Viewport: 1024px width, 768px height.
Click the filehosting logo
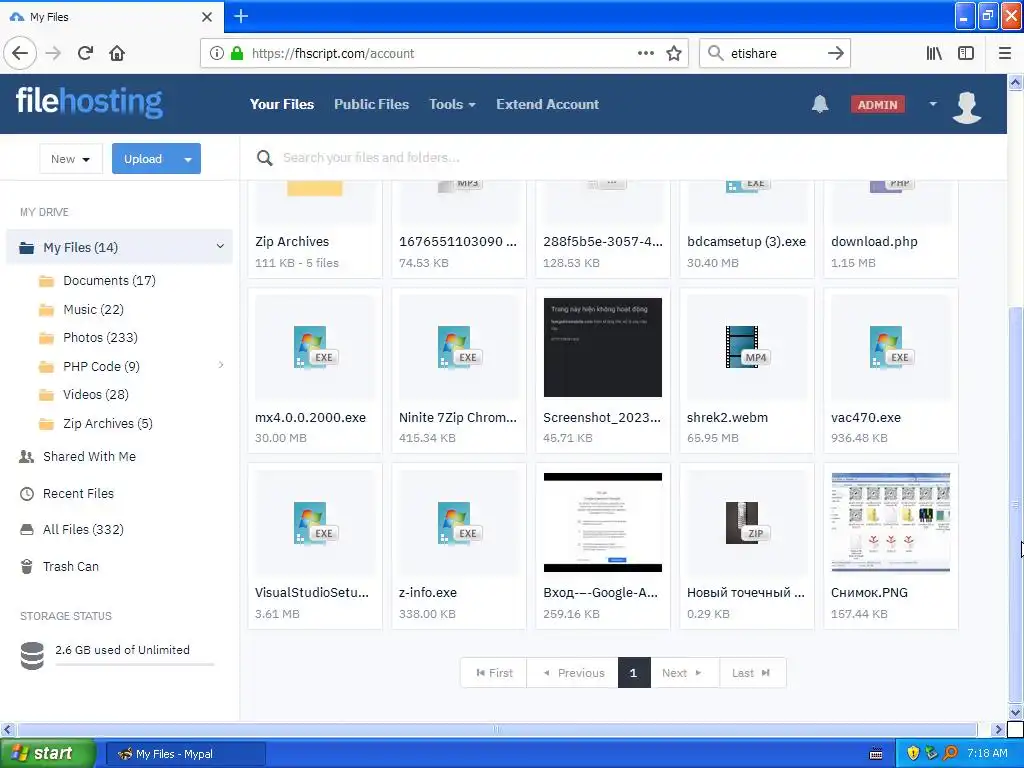pyautogui.click(x=89, y=103)
